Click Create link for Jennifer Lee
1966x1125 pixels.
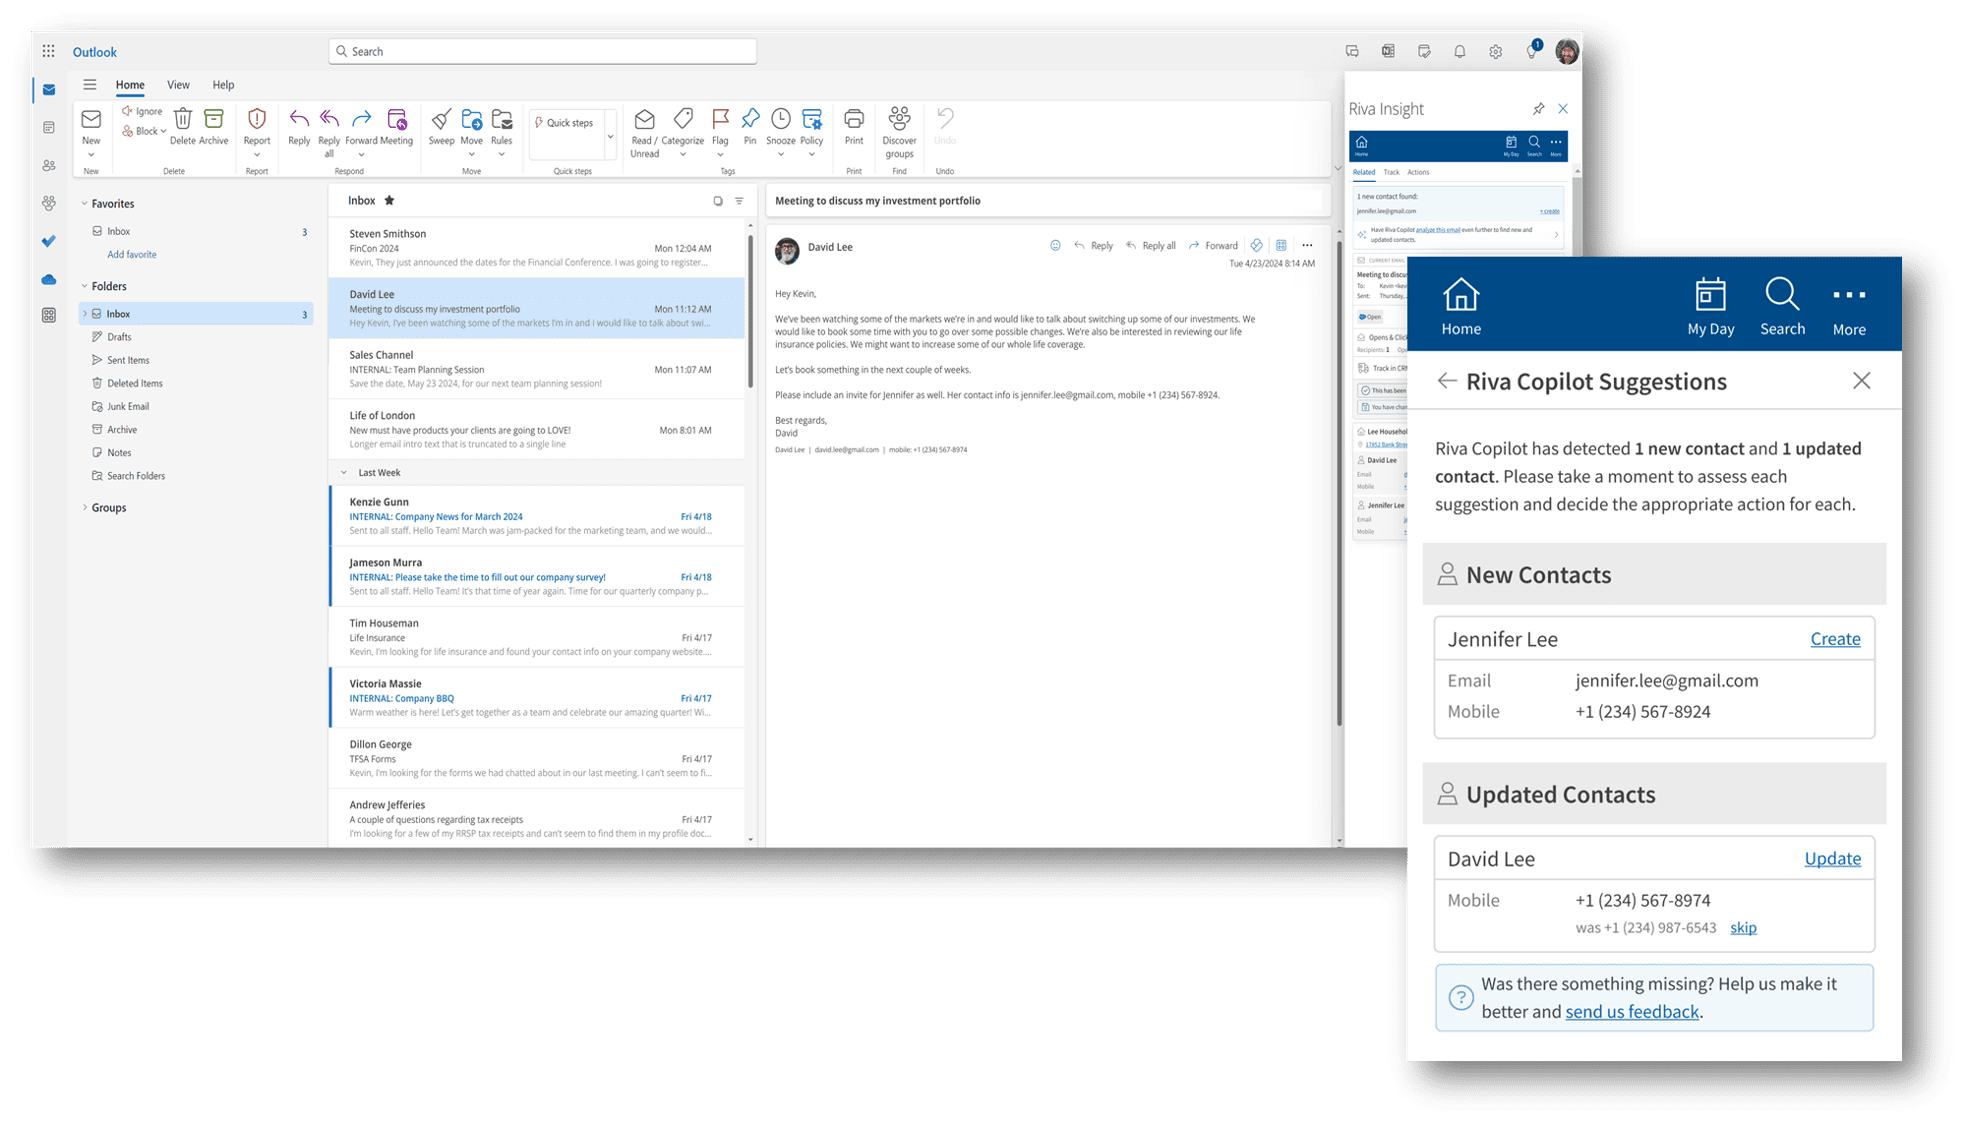pyautogui.click(x=1835, y=639)
